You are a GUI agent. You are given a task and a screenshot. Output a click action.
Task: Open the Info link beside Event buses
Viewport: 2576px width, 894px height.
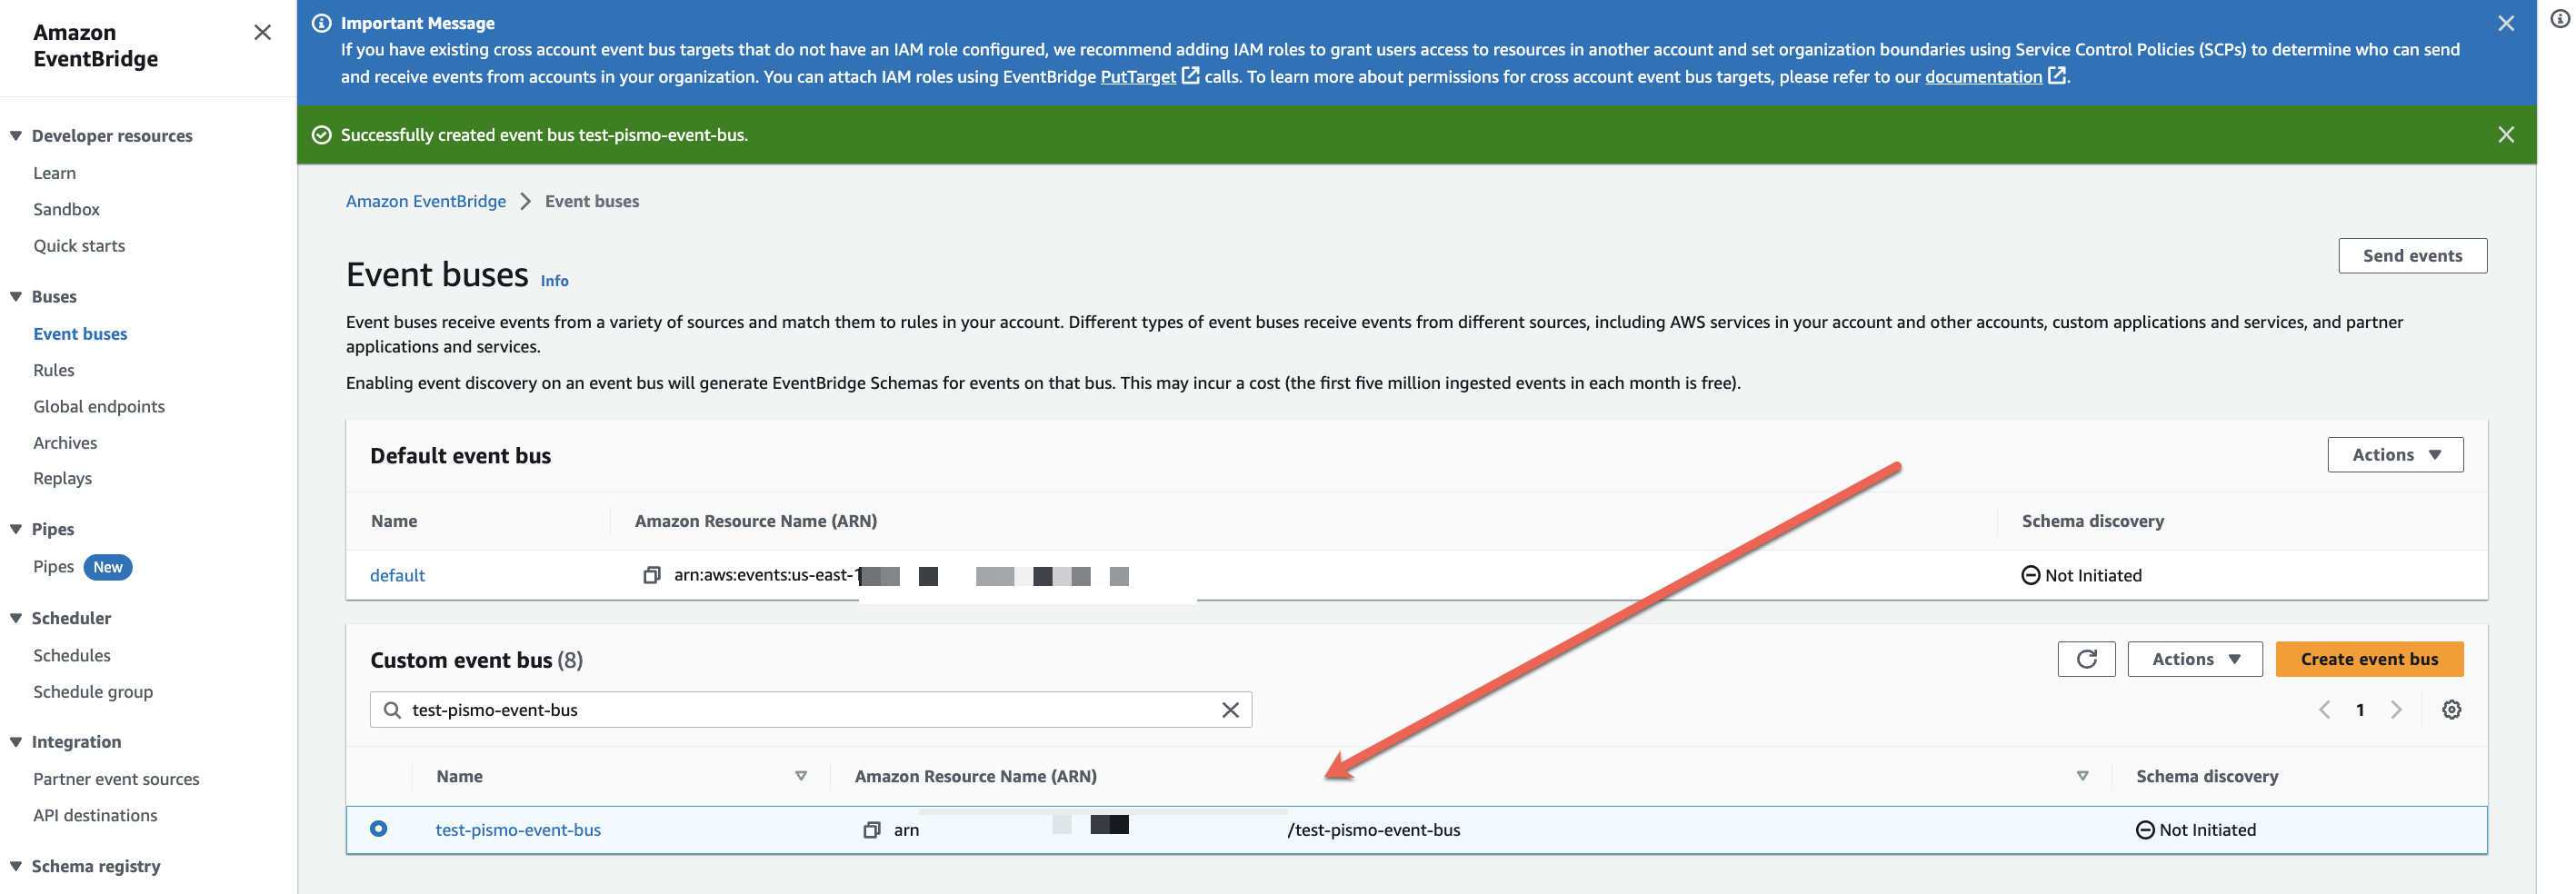point(554,281)
